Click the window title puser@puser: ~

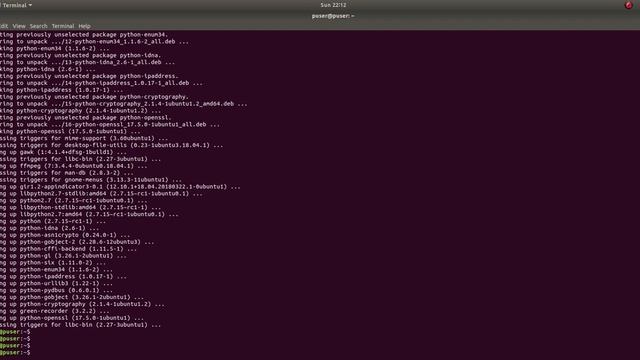click(333, 16)
